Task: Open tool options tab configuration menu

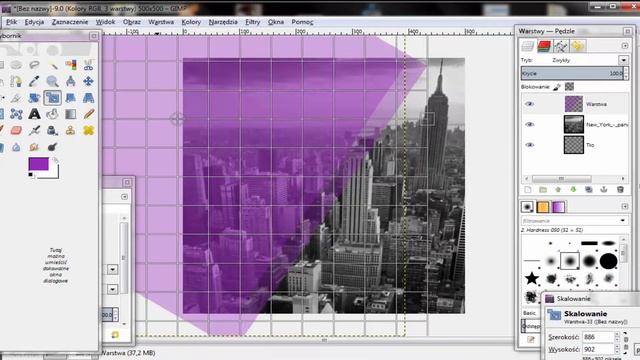Action: tap(124, 197)
